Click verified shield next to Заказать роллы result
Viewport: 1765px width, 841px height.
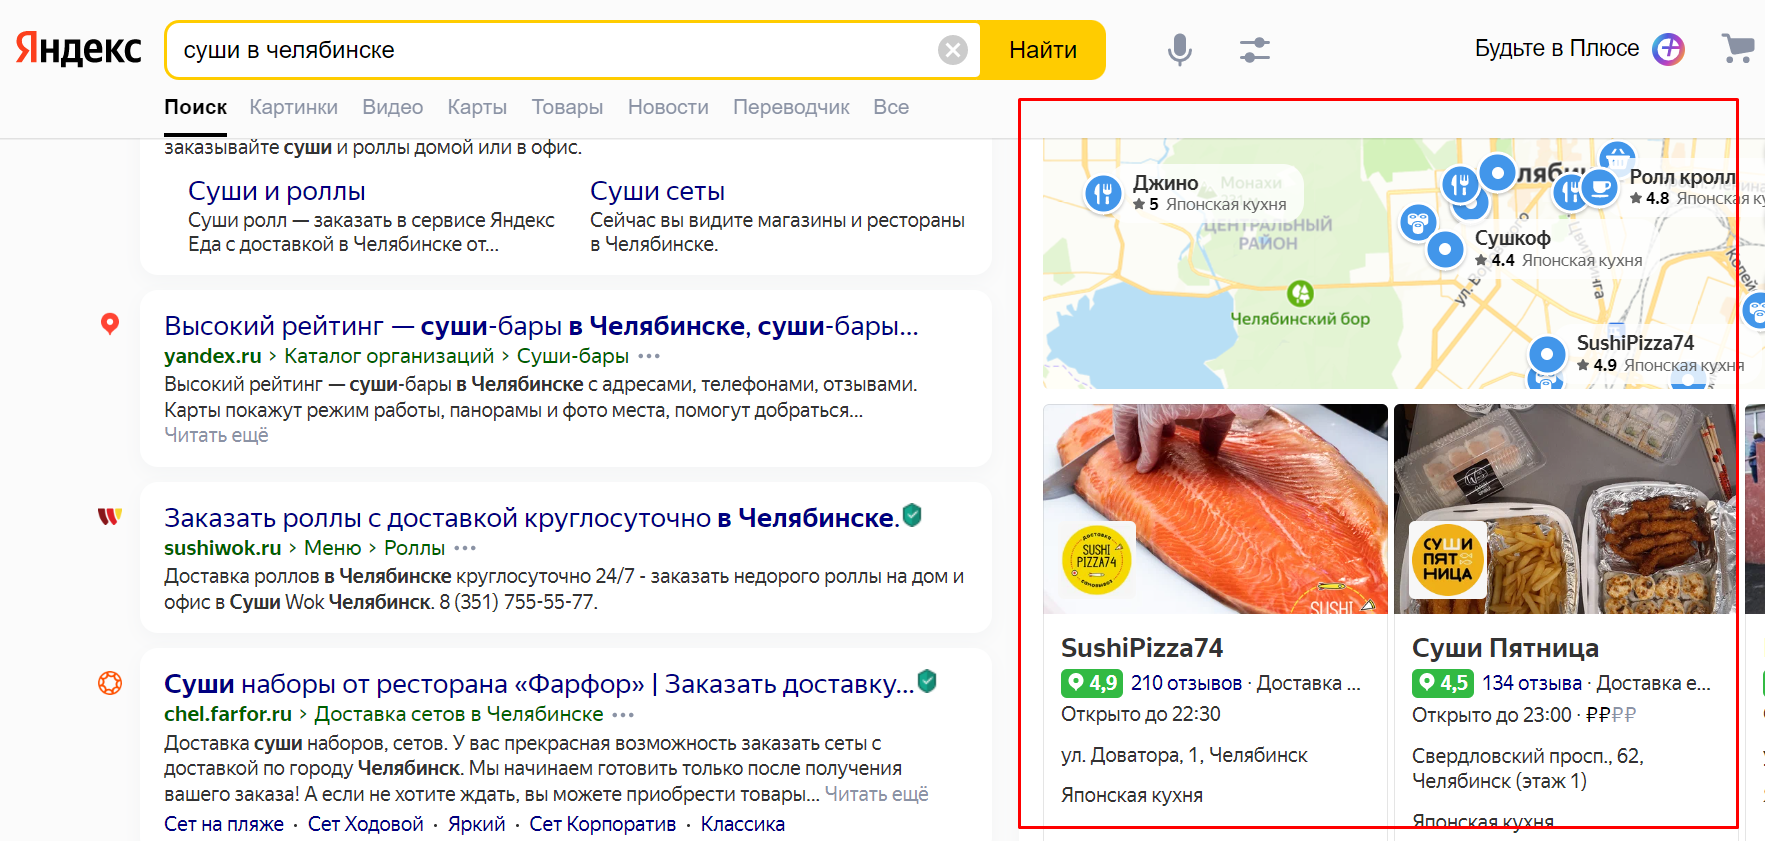[x=912, y=515]
